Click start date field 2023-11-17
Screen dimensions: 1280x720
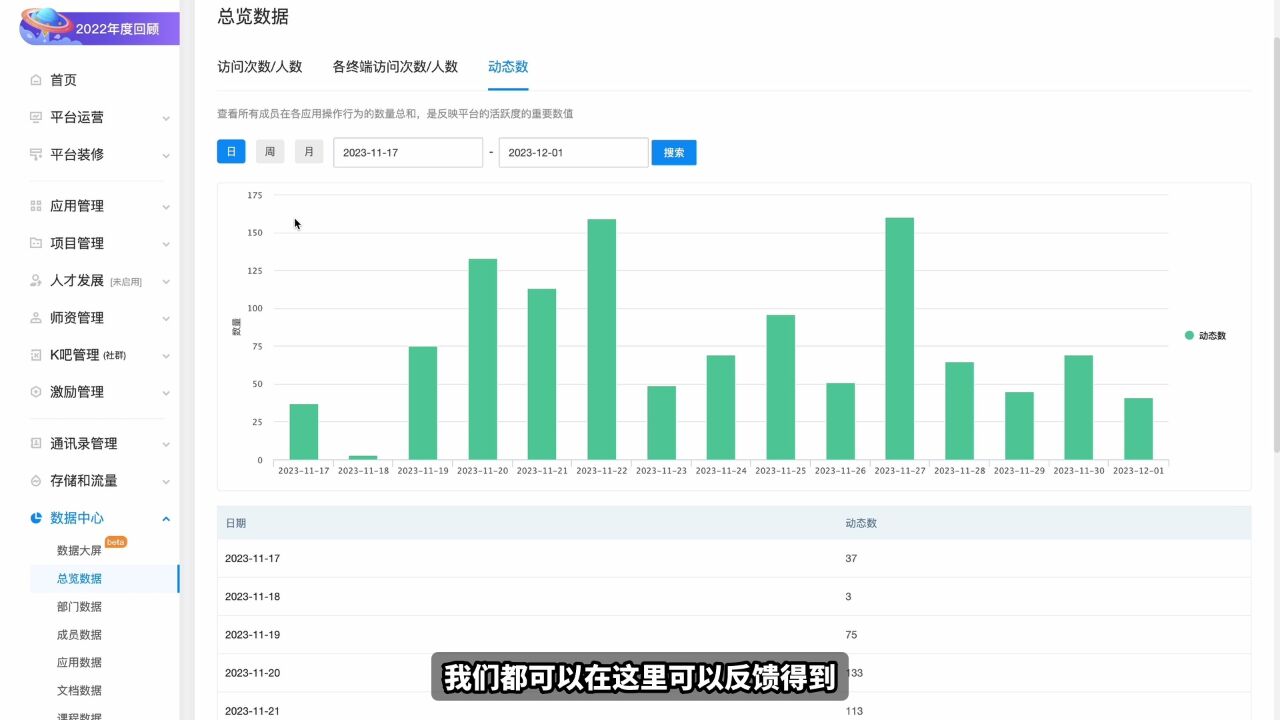(408, 152)
